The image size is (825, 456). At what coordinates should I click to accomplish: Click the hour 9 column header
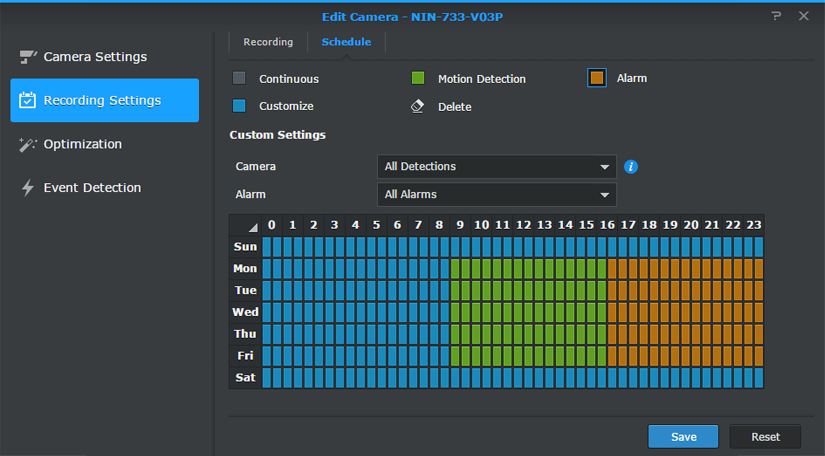tap(461, 225)
